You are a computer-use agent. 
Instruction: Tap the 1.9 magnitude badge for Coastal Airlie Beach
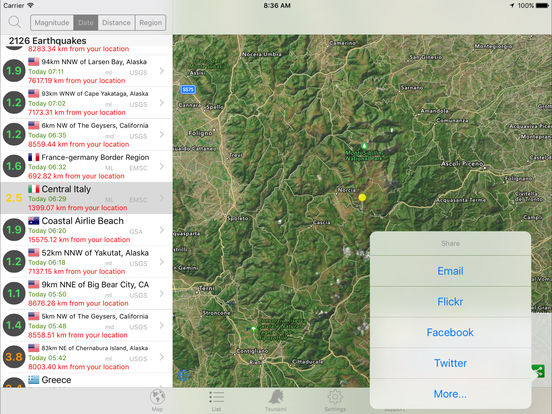click(x=14, y=230)
